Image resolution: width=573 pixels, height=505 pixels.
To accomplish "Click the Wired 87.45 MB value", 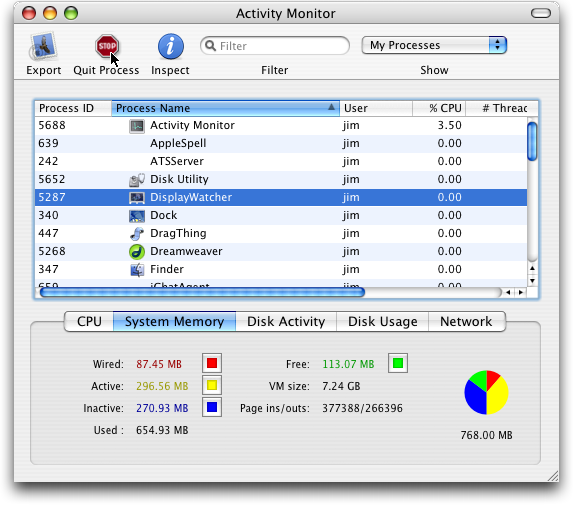I will (159, 364).
